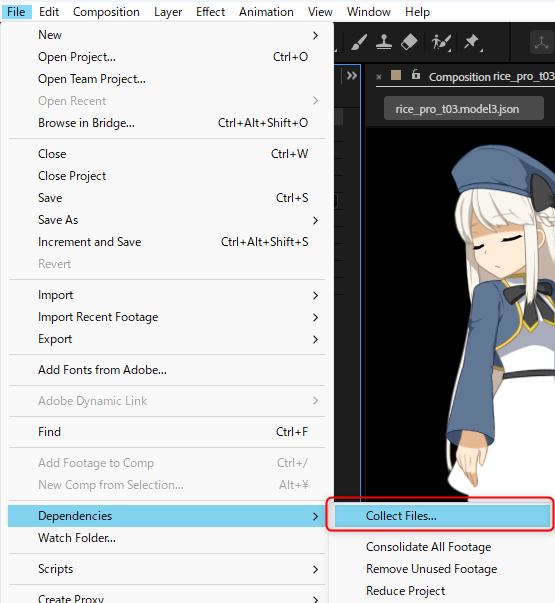
Task: Expand hidden panels with double-chevron icon
Action: tap(352, 76)
